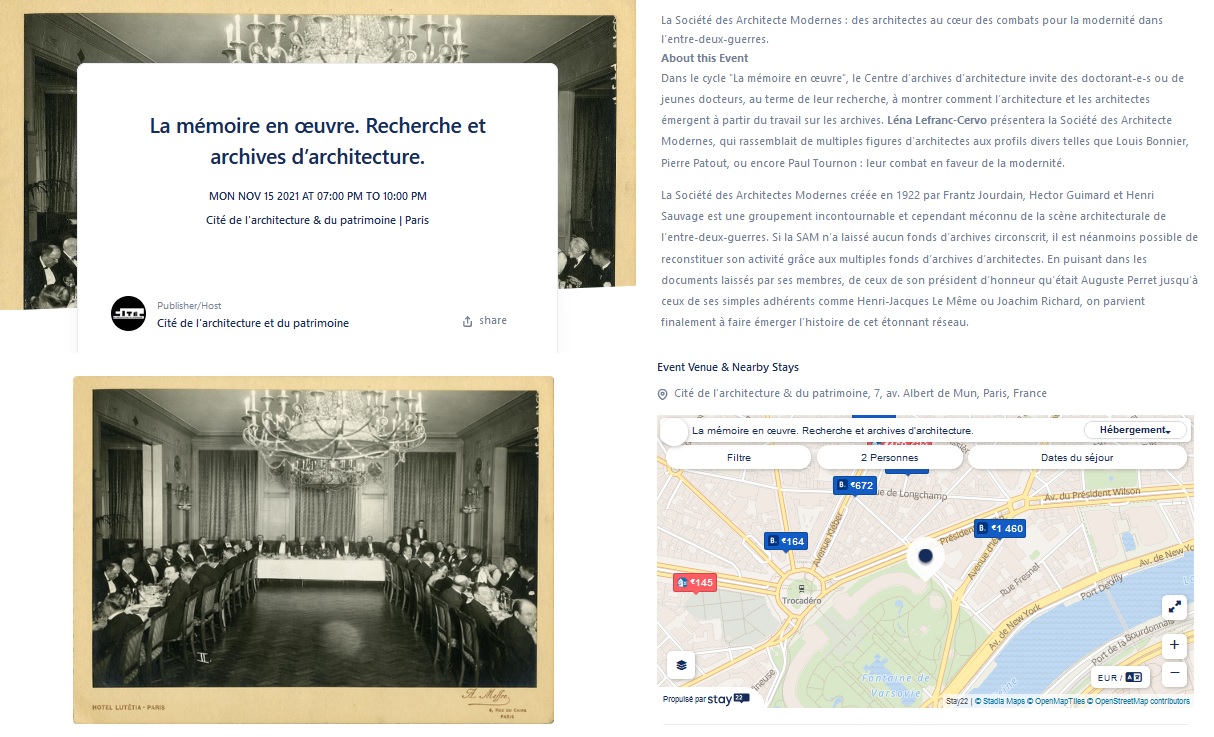
Task: Select the €672 hotel price marker
Action: [855, 485]
